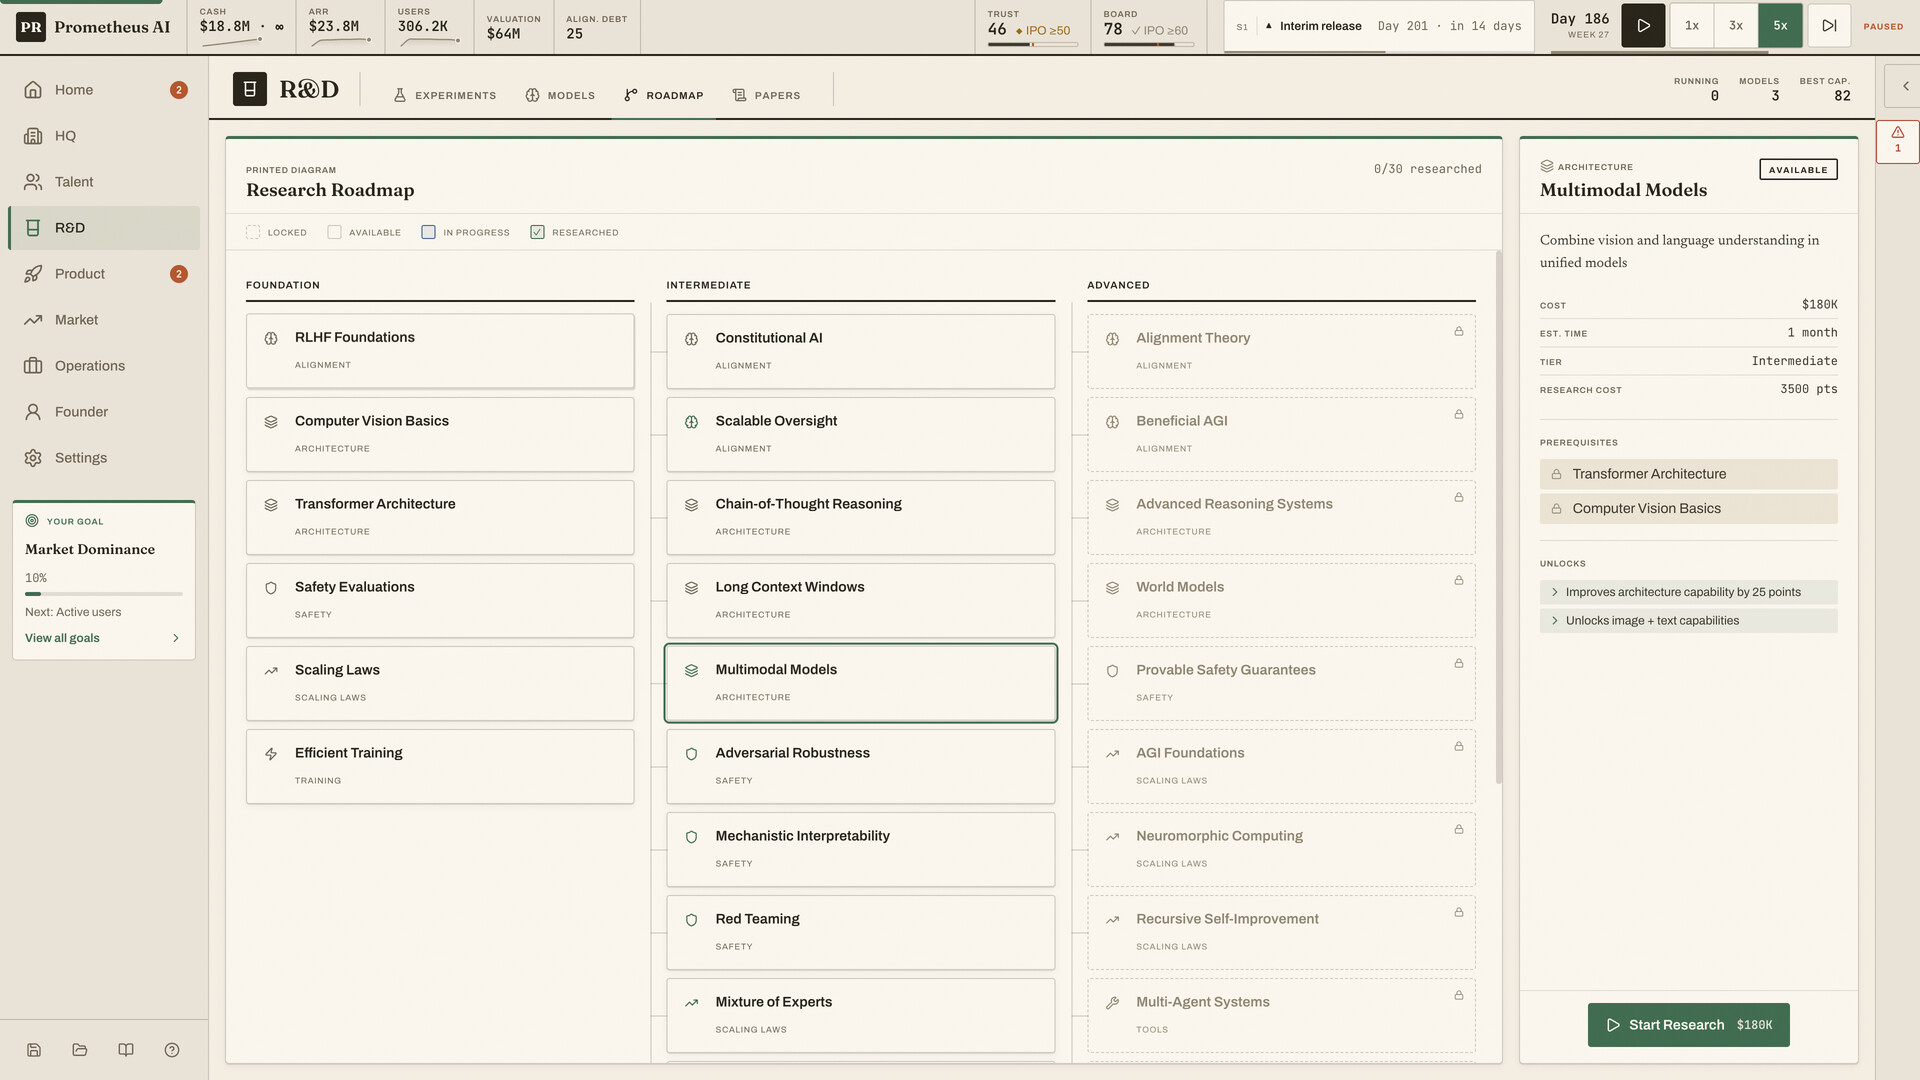The image size is (1920, 1080).
Task: Open the Founder person icon
Action: 33,412
